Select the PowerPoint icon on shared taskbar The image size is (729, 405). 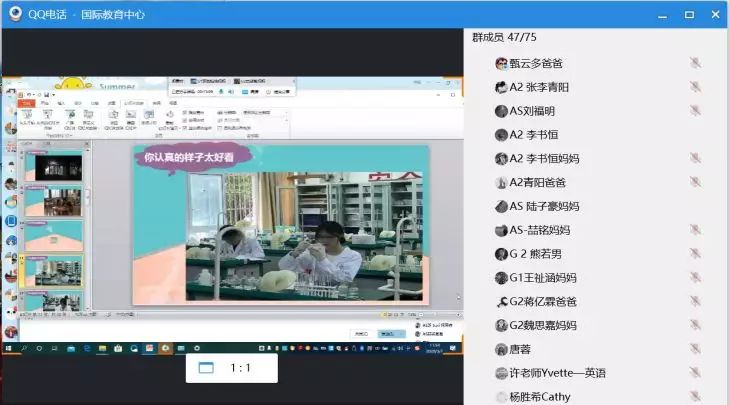tap(149, 348)
